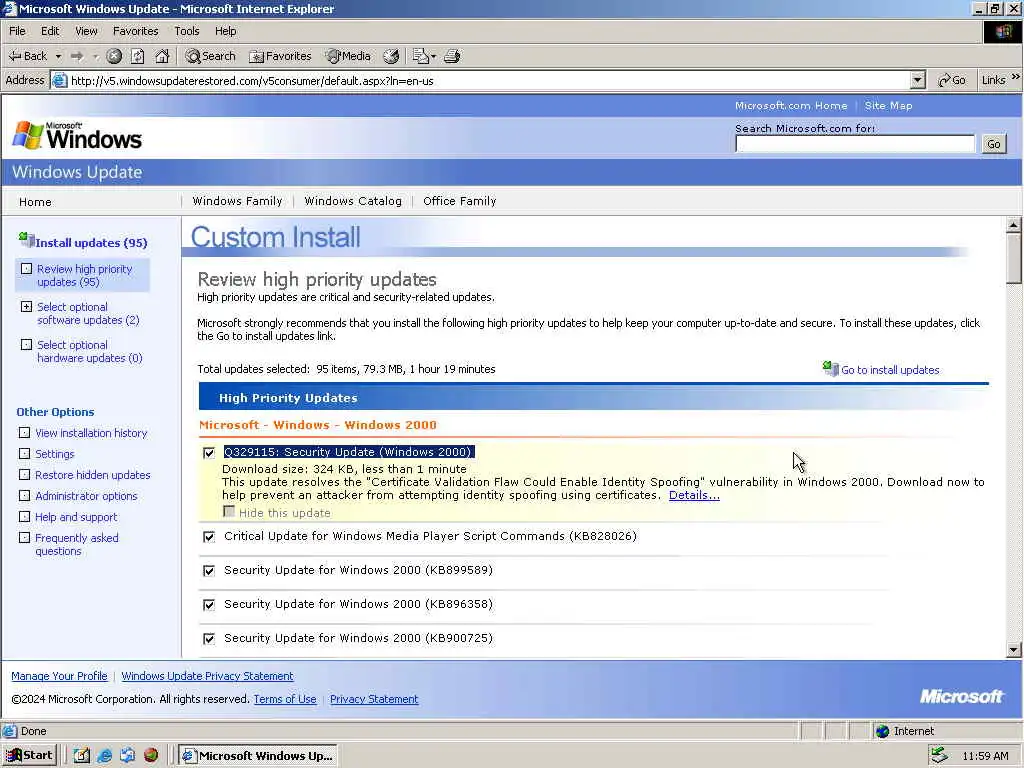Open Show Desktop quick launch icon in taskbar
Screen dimensions: 1024x768
82,756
